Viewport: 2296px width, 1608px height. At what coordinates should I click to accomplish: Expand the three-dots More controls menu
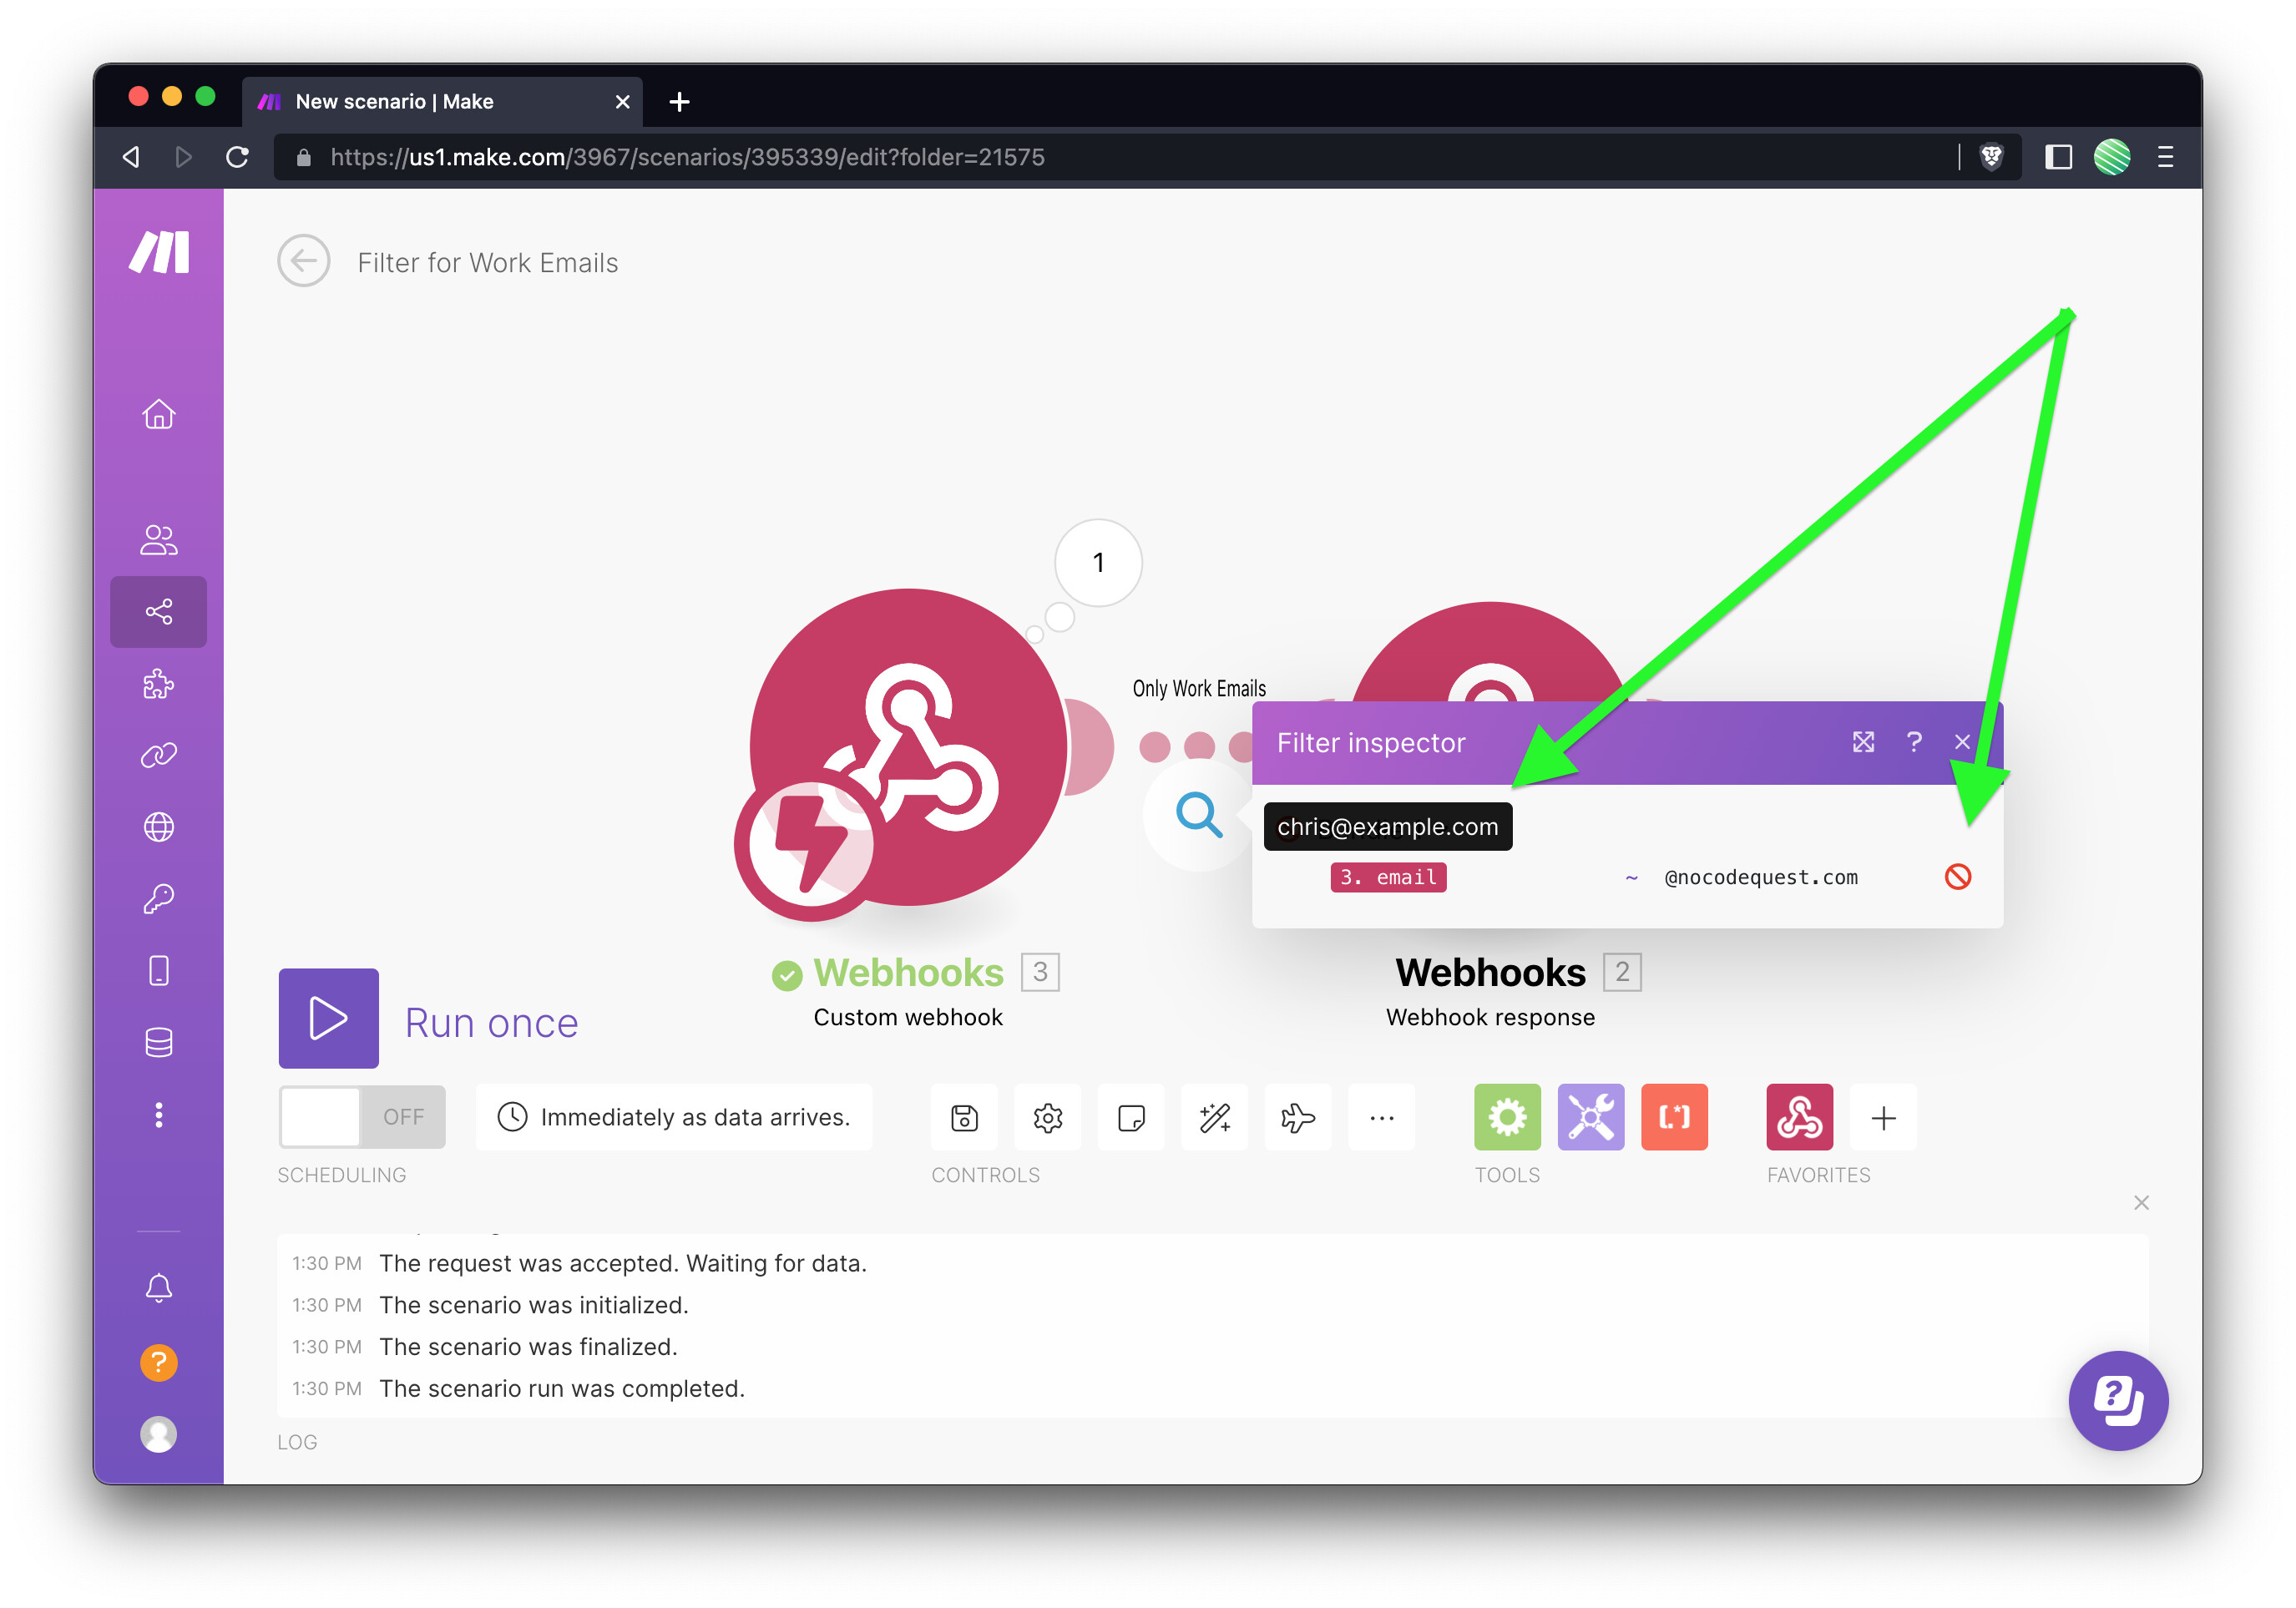coord(1381,1117)
